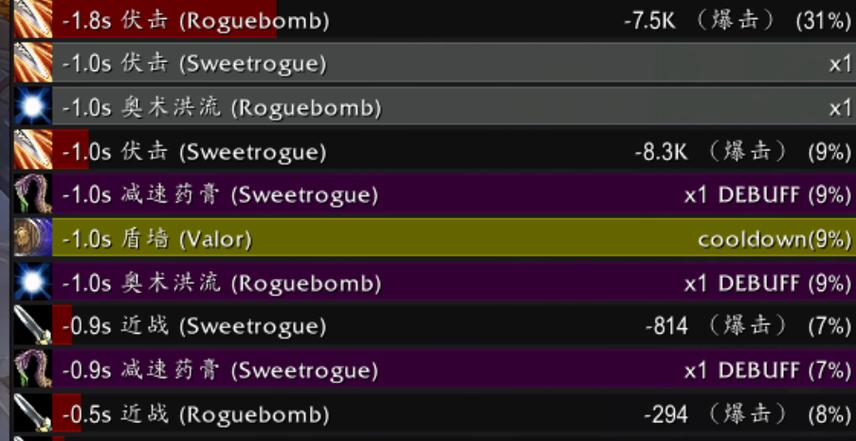This screenshot has height=441, width=856.
Task: Click the red health bar on the -1.8s row
Action: [165, 20]
